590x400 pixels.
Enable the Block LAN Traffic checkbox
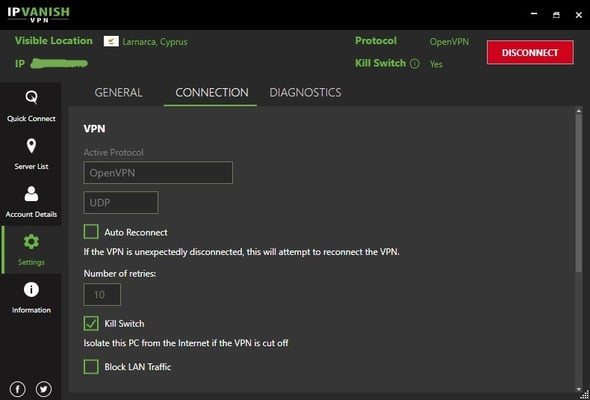point(91,367)
